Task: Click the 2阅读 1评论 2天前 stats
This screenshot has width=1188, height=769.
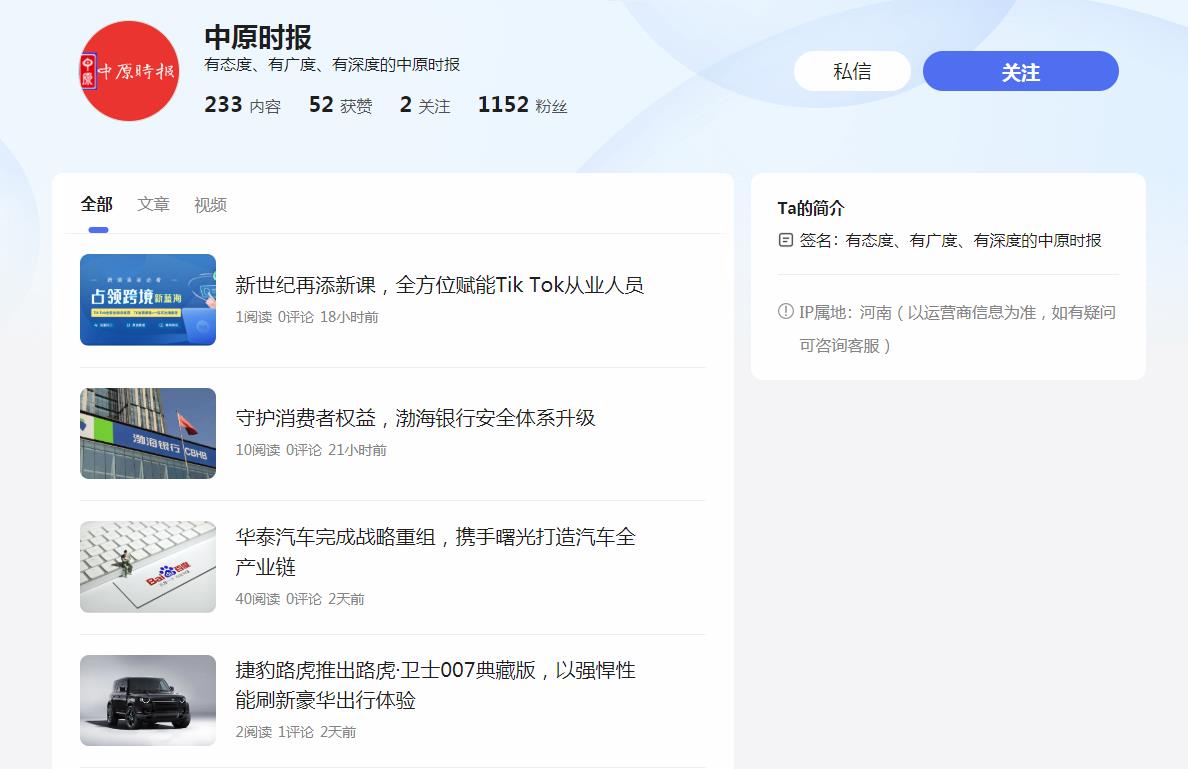Action: 295,732
